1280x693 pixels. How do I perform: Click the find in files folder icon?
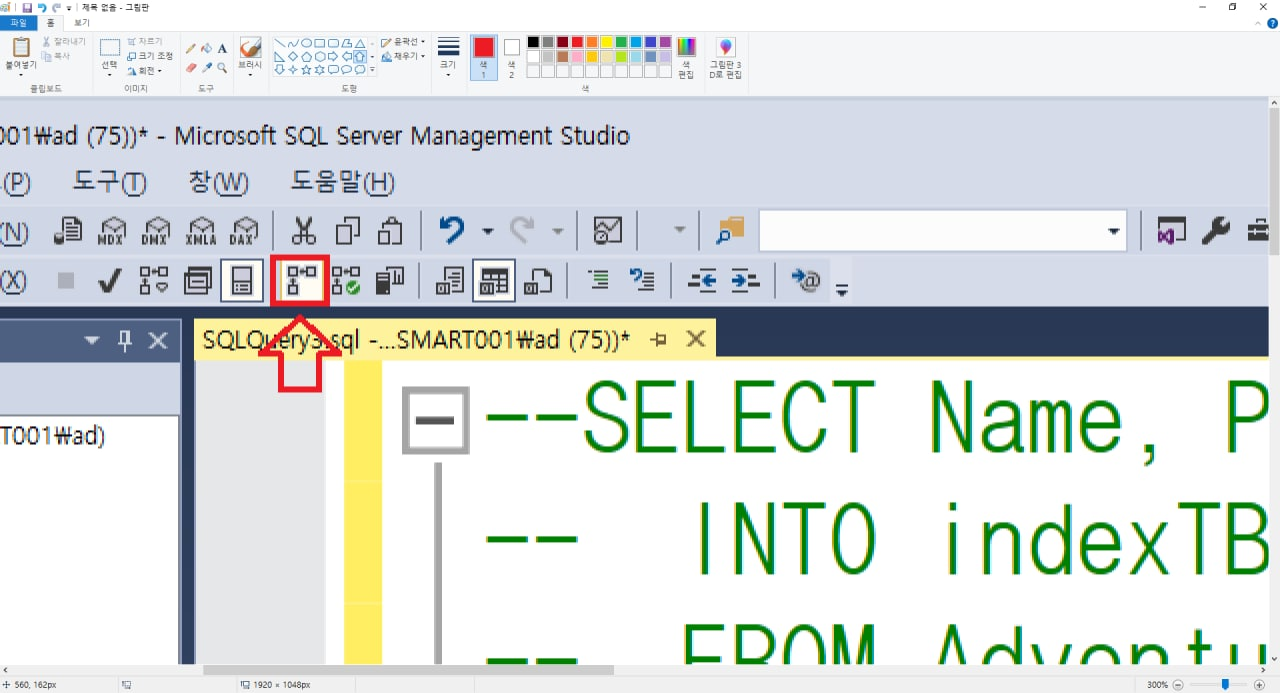point(730,231)
